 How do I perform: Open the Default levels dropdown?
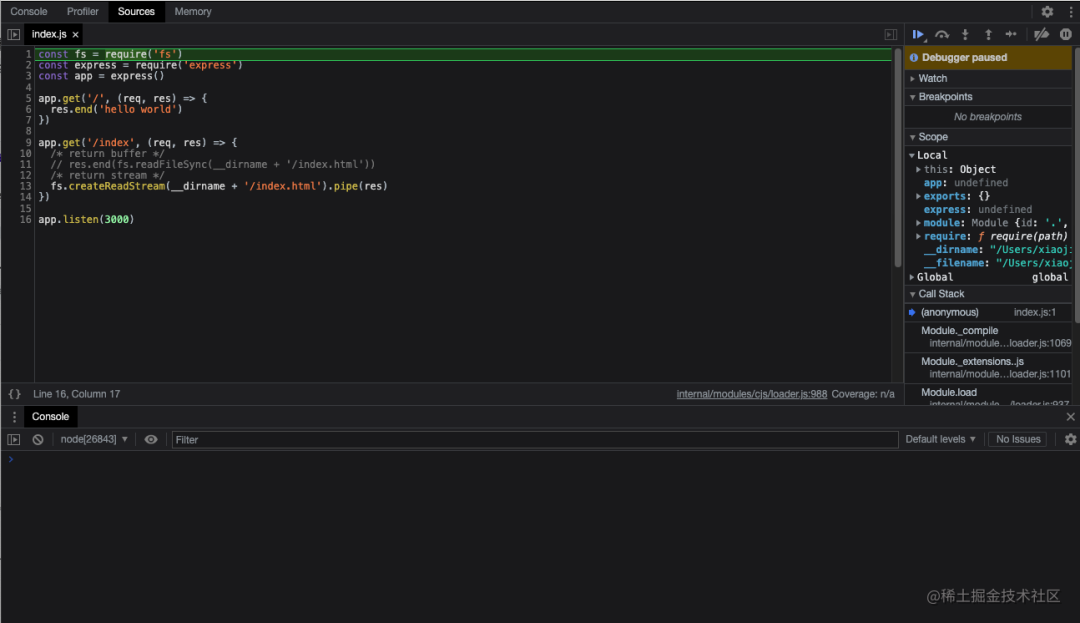(x=940, y=439)
